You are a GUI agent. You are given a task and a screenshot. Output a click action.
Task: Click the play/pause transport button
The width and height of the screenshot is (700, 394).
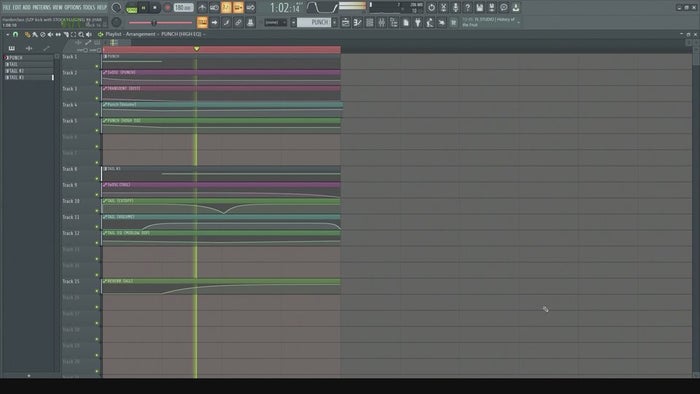click(144, 8)
